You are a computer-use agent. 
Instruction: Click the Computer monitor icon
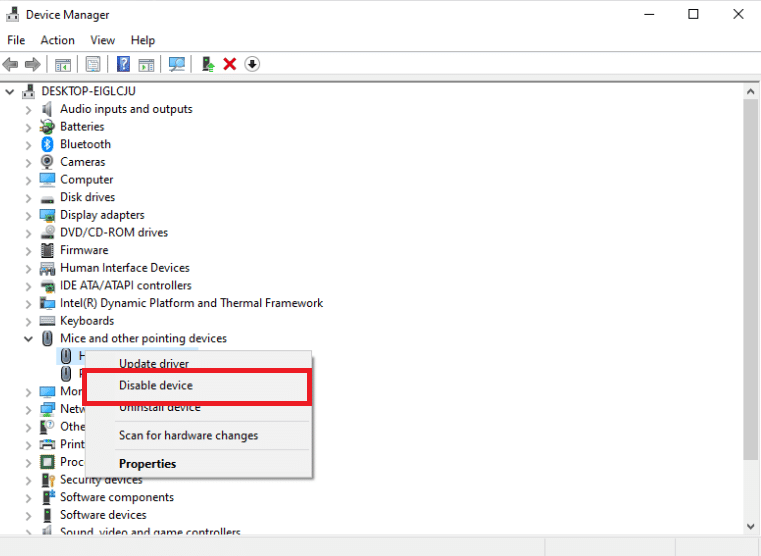pos(47,180)
